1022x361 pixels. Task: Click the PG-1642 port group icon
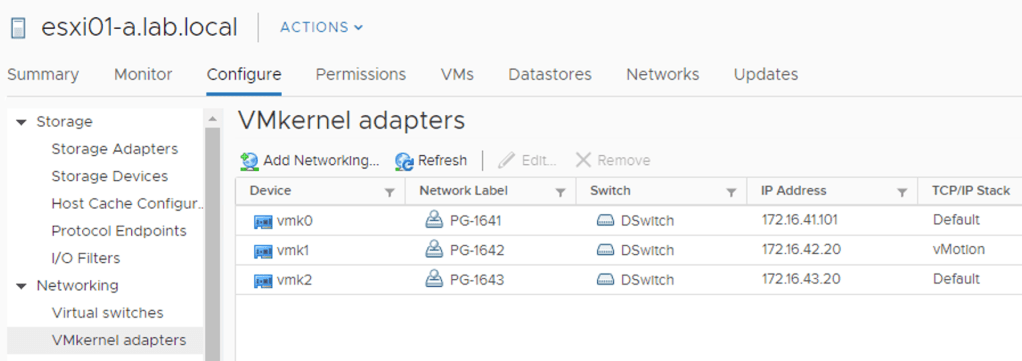click(434, 249)
